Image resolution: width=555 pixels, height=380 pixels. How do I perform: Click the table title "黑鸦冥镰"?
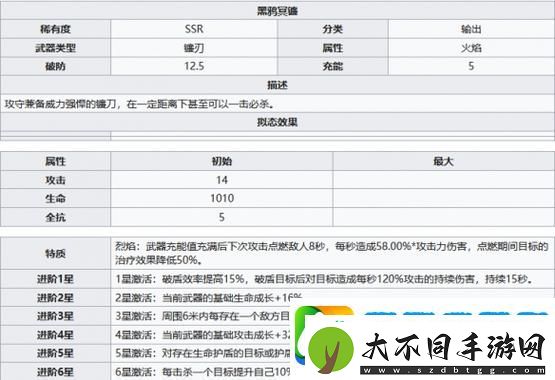tap(277, 11)
